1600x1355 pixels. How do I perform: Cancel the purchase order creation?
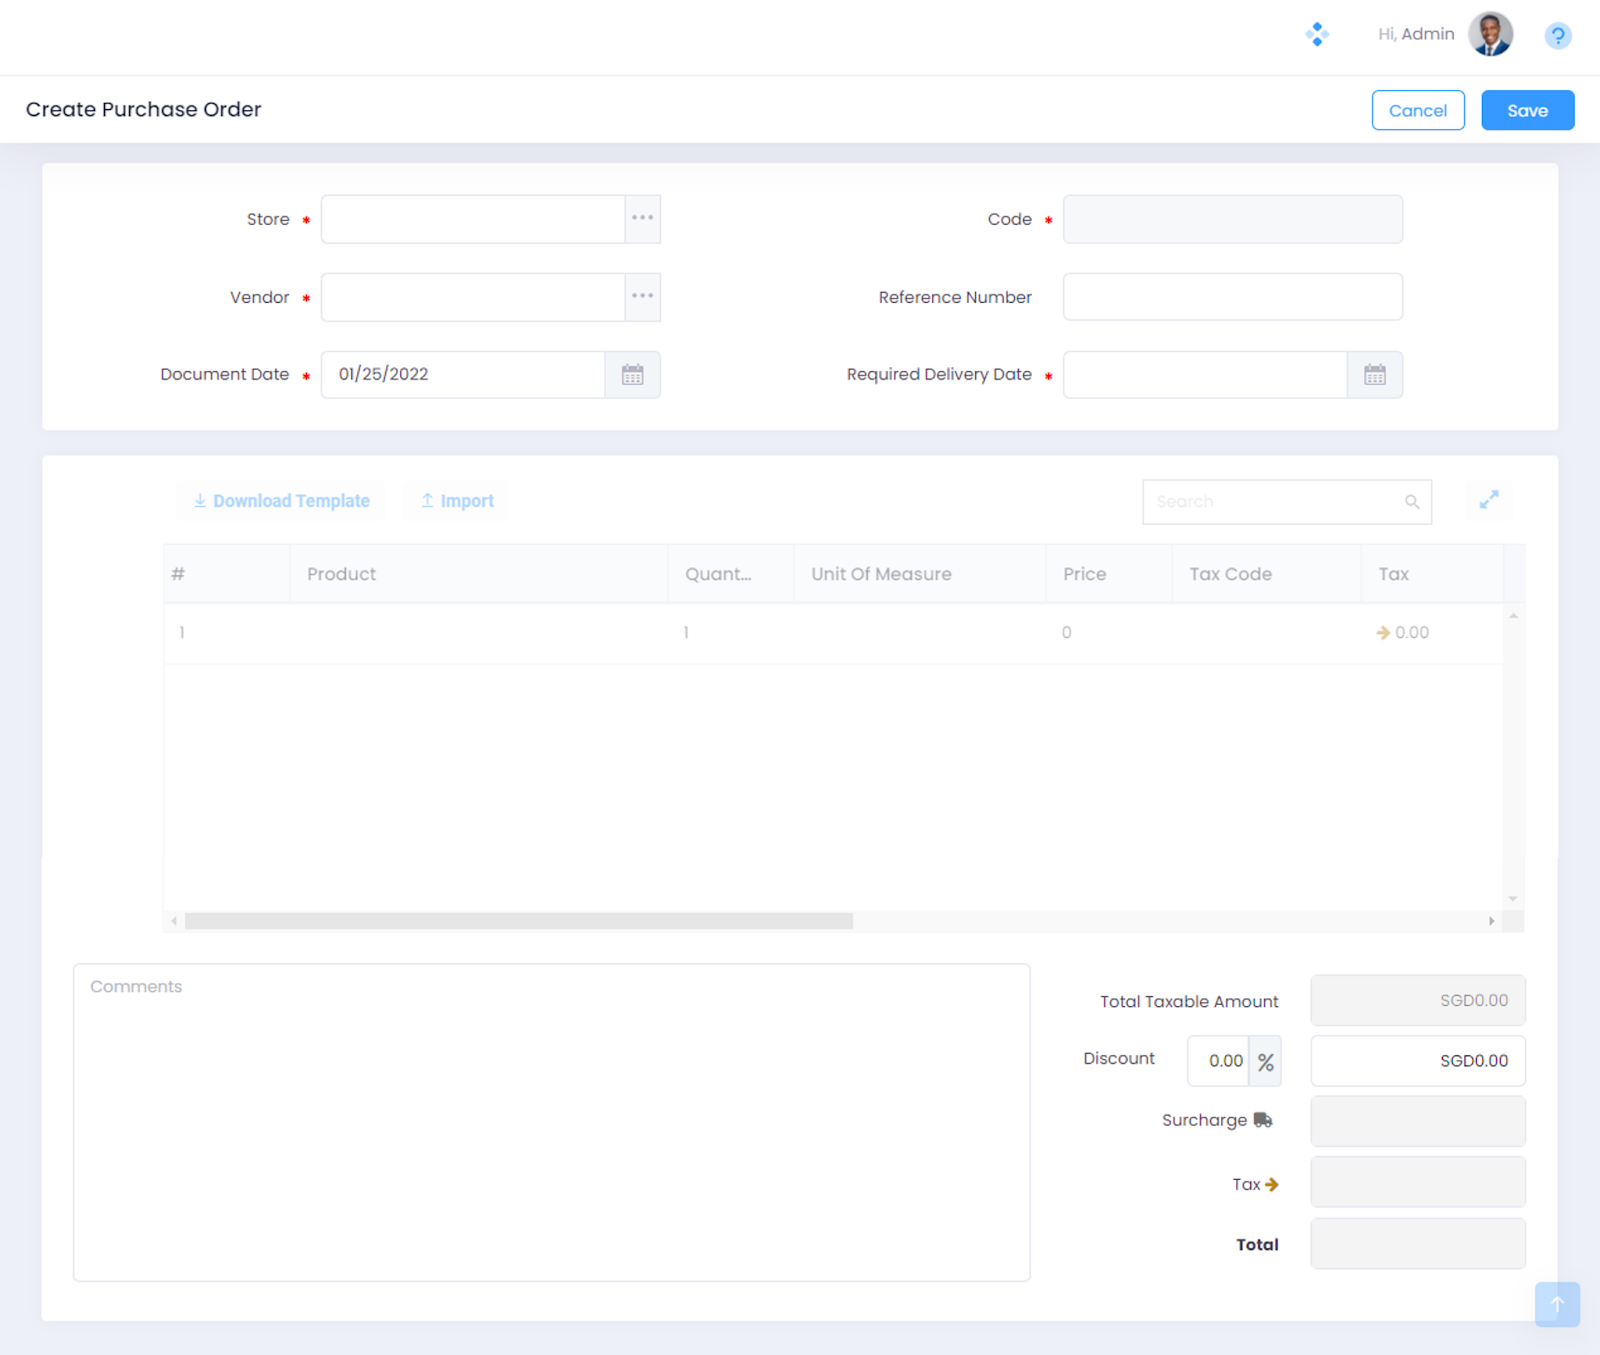tap(1417, 110)
